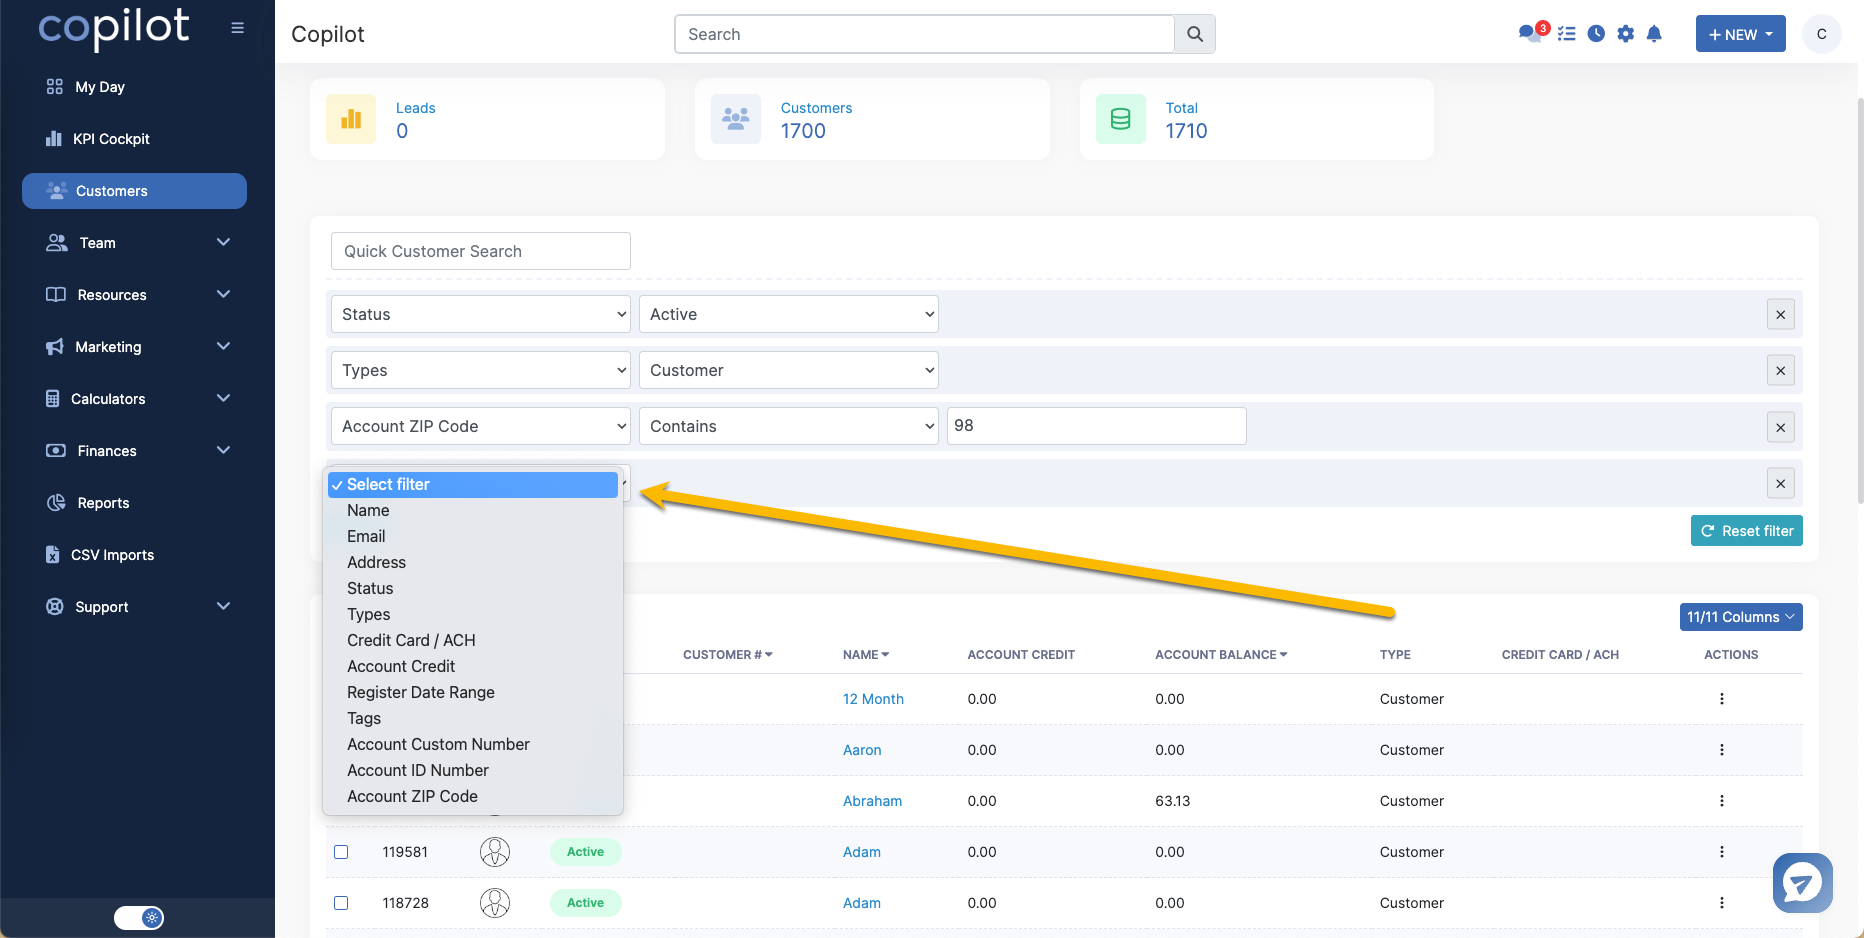
Task: Open the Types filter field dropdown
Action: (x=481, y=370)
